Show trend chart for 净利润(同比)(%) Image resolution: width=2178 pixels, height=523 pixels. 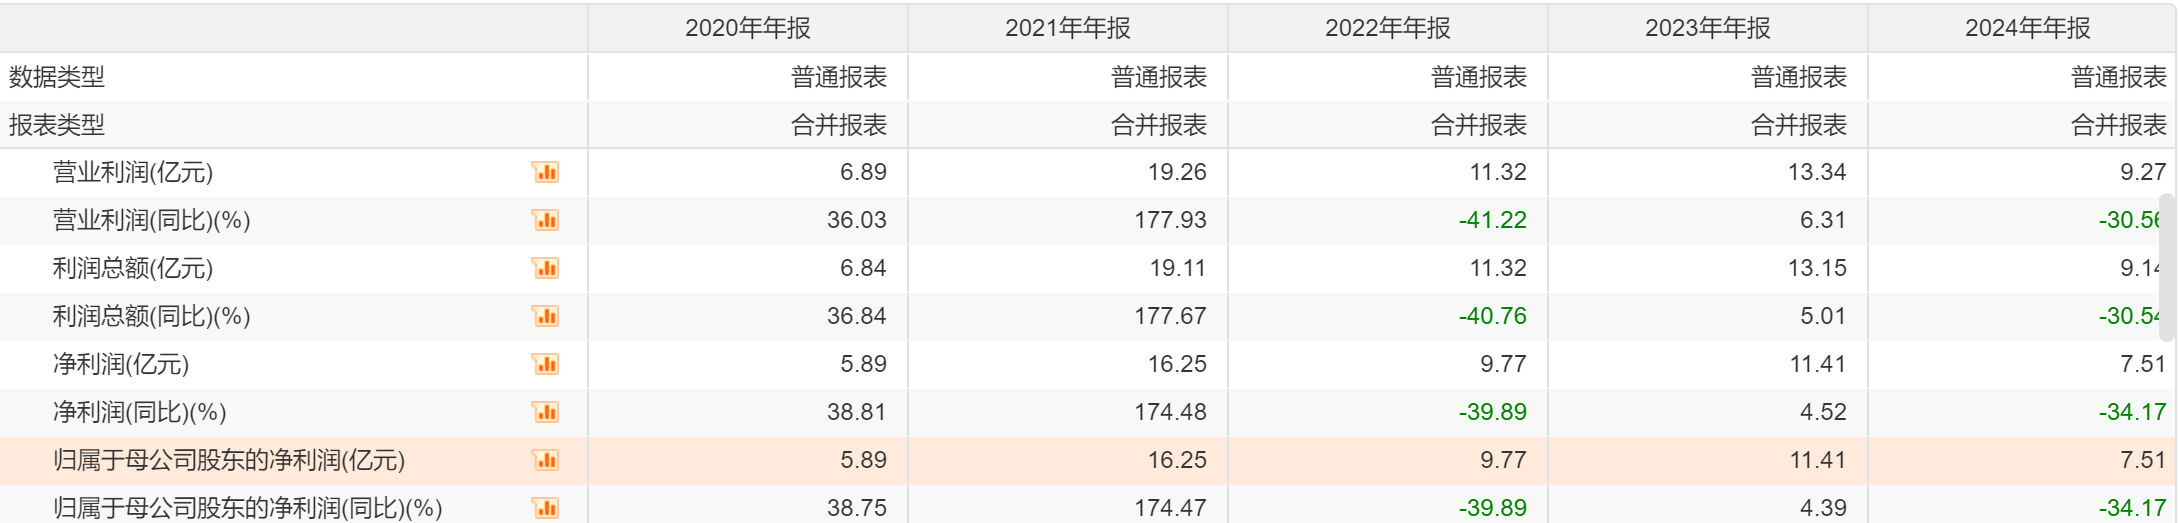tap(545, 412)
